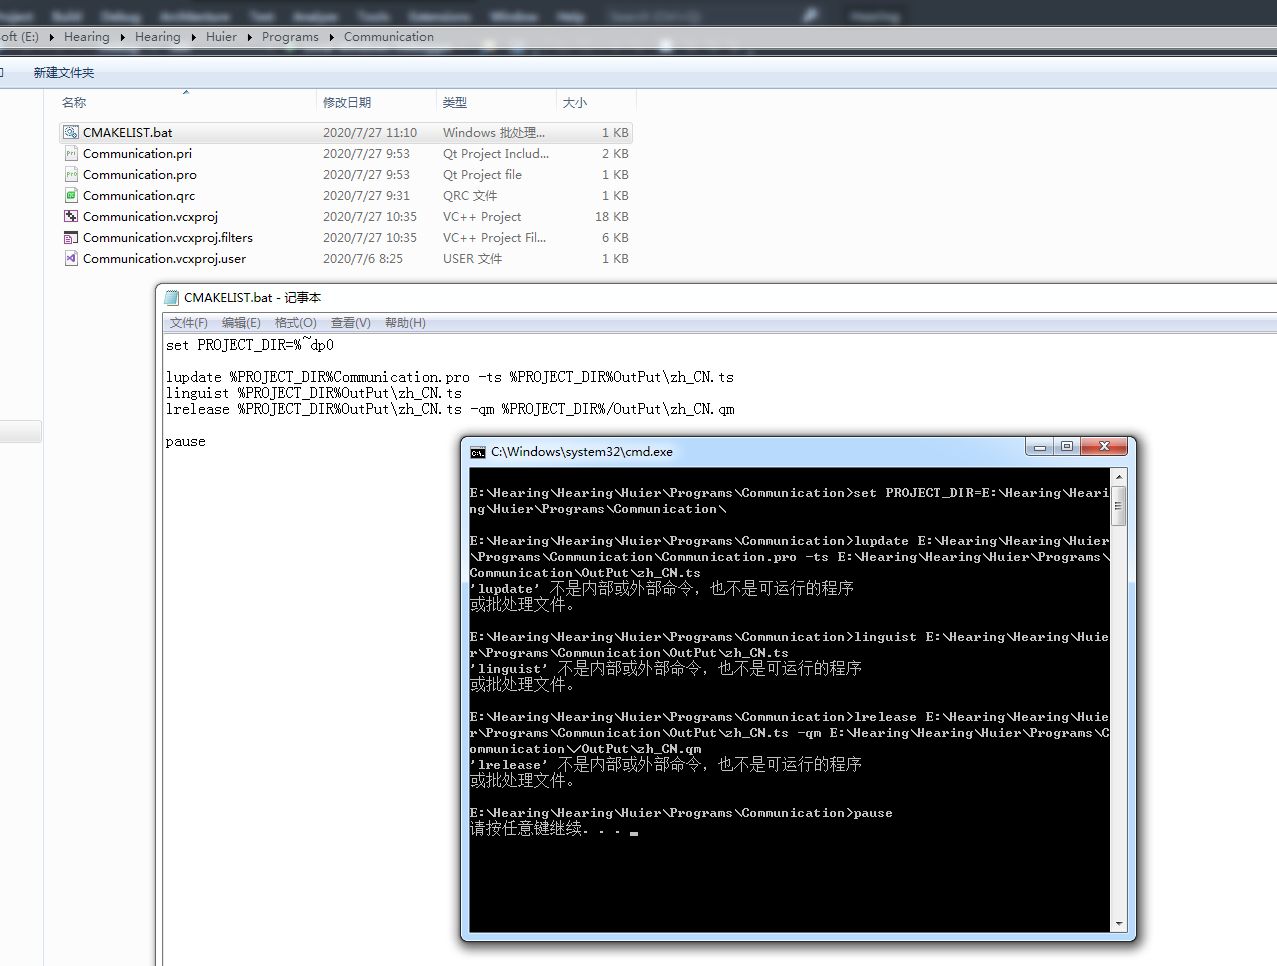Go to the Huier folder in the breadcrumb
This screenshot has width=1277, height=966.
pos(221,37)
